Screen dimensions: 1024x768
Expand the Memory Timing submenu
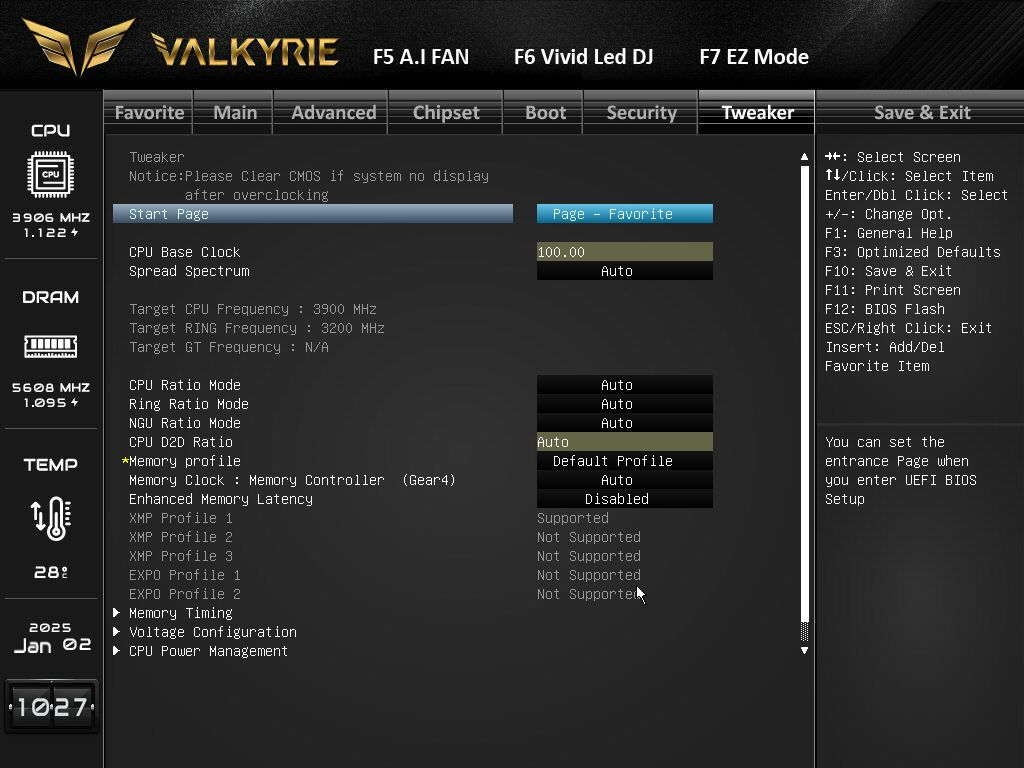(180, 613)
